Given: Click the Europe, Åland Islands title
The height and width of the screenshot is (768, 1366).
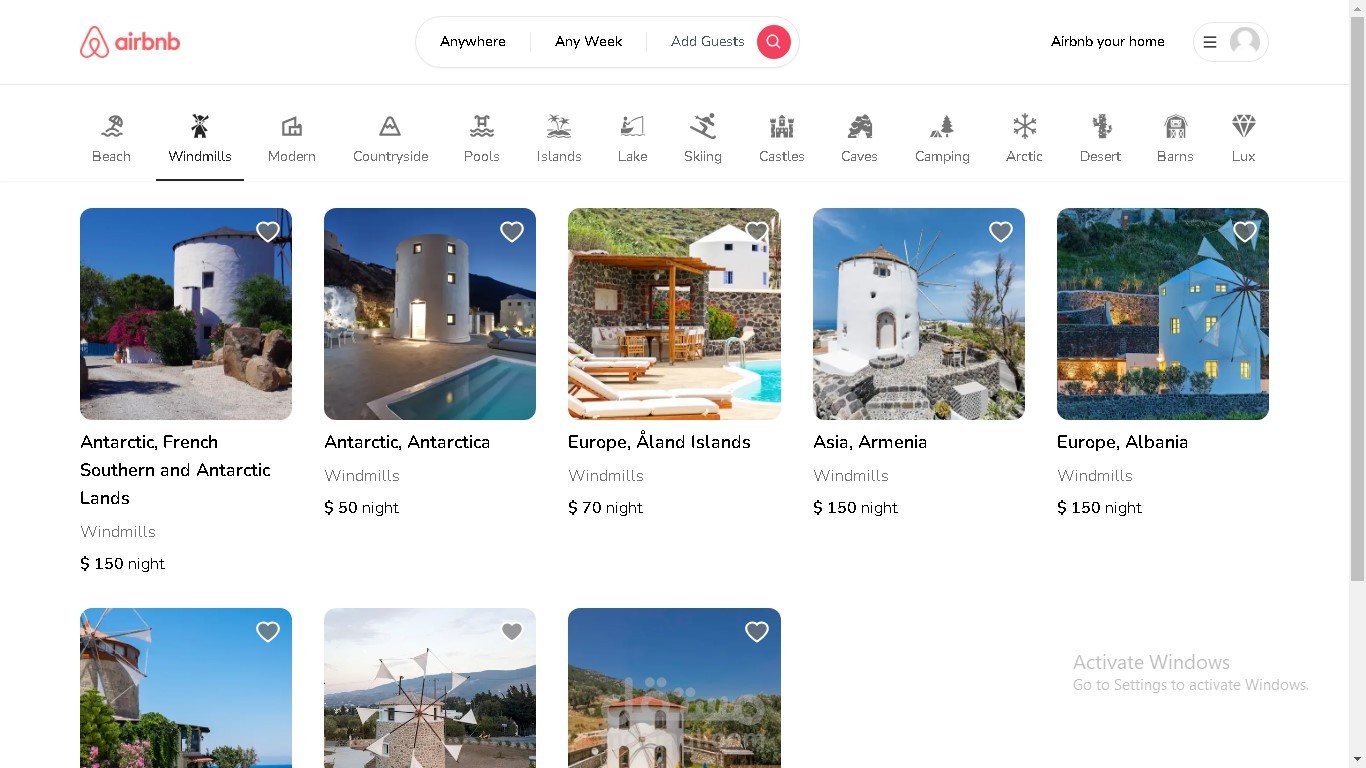Looking at the screenshot, I should tap(659, 442).
